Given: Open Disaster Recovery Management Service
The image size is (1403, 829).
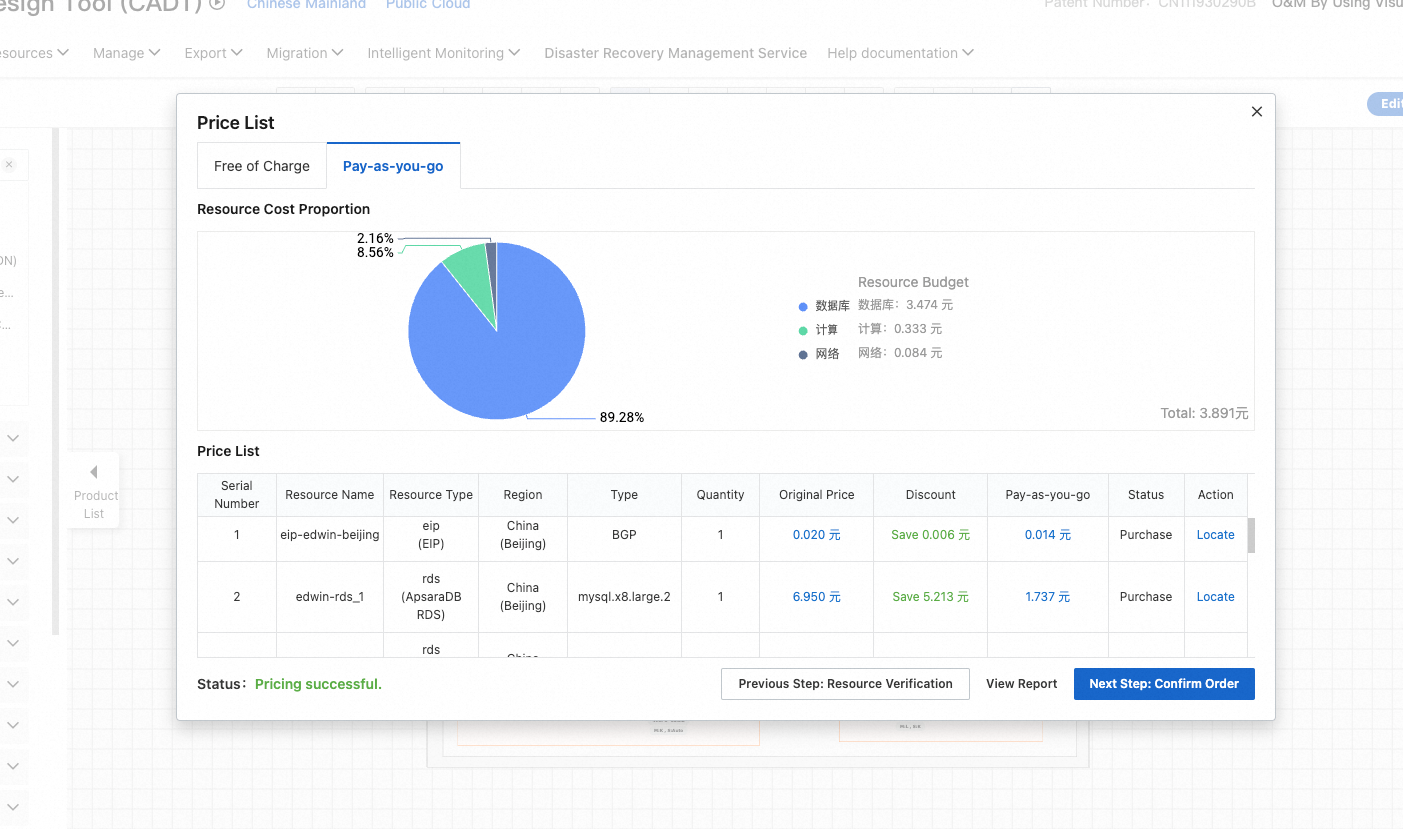Looking at the screenshot, I should 675,53.
